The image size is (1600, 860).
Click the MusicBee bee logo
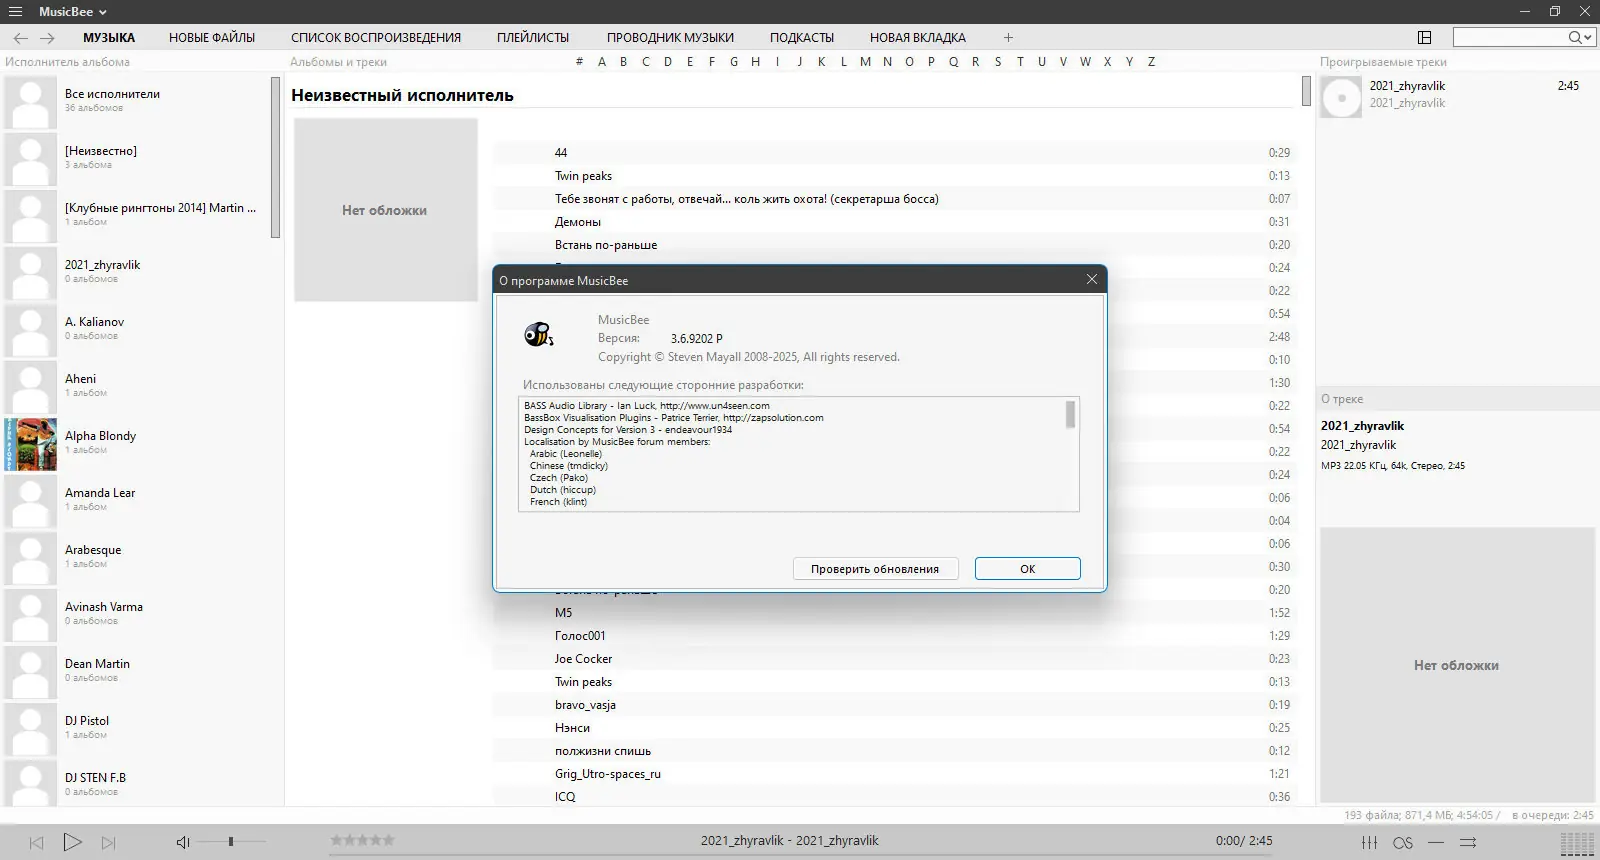coord(538,335)
